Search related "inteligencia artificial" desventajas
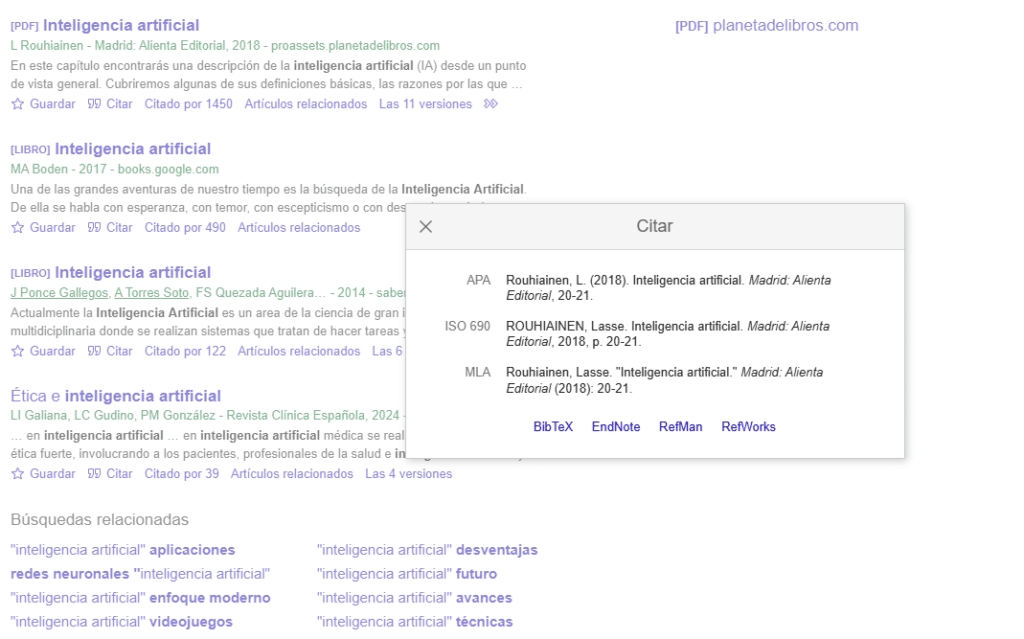Viewport: 1024px width, 639px height. click(427, 550)
